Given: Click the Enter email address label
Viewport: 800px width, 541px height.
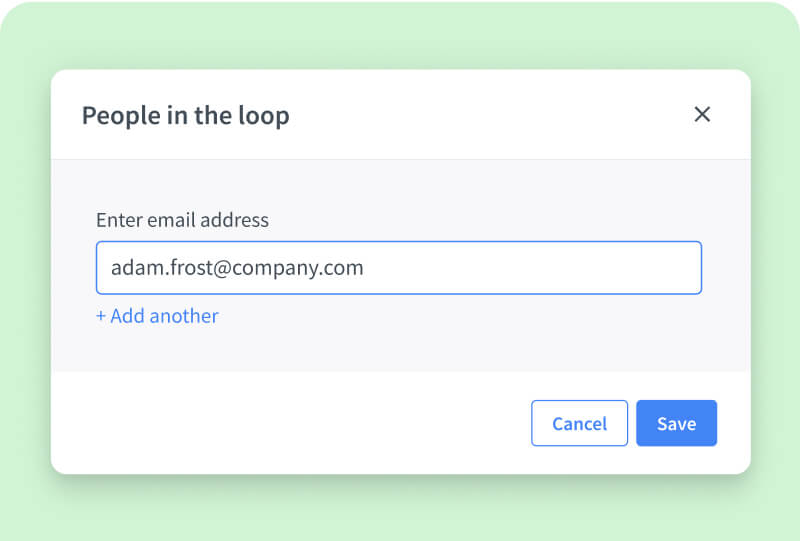Looking at the screenshot, I should click(182, 220).
